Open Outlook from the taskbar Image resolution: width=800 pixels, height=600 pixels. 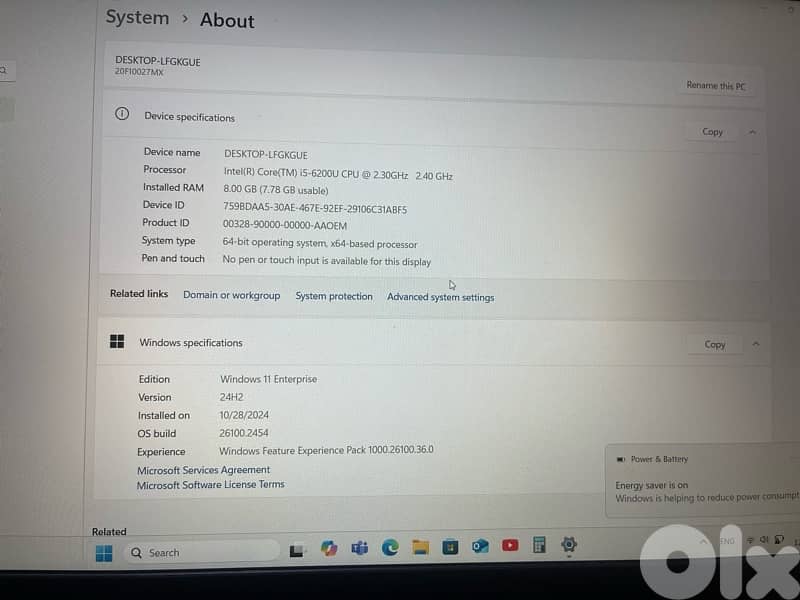[x=478, y=547]
